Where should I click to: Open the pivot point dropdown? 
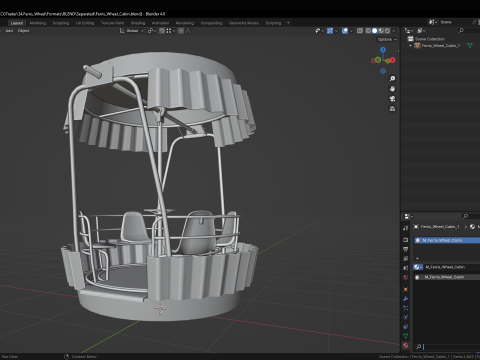pyautogui.click(x=152, y=31)
